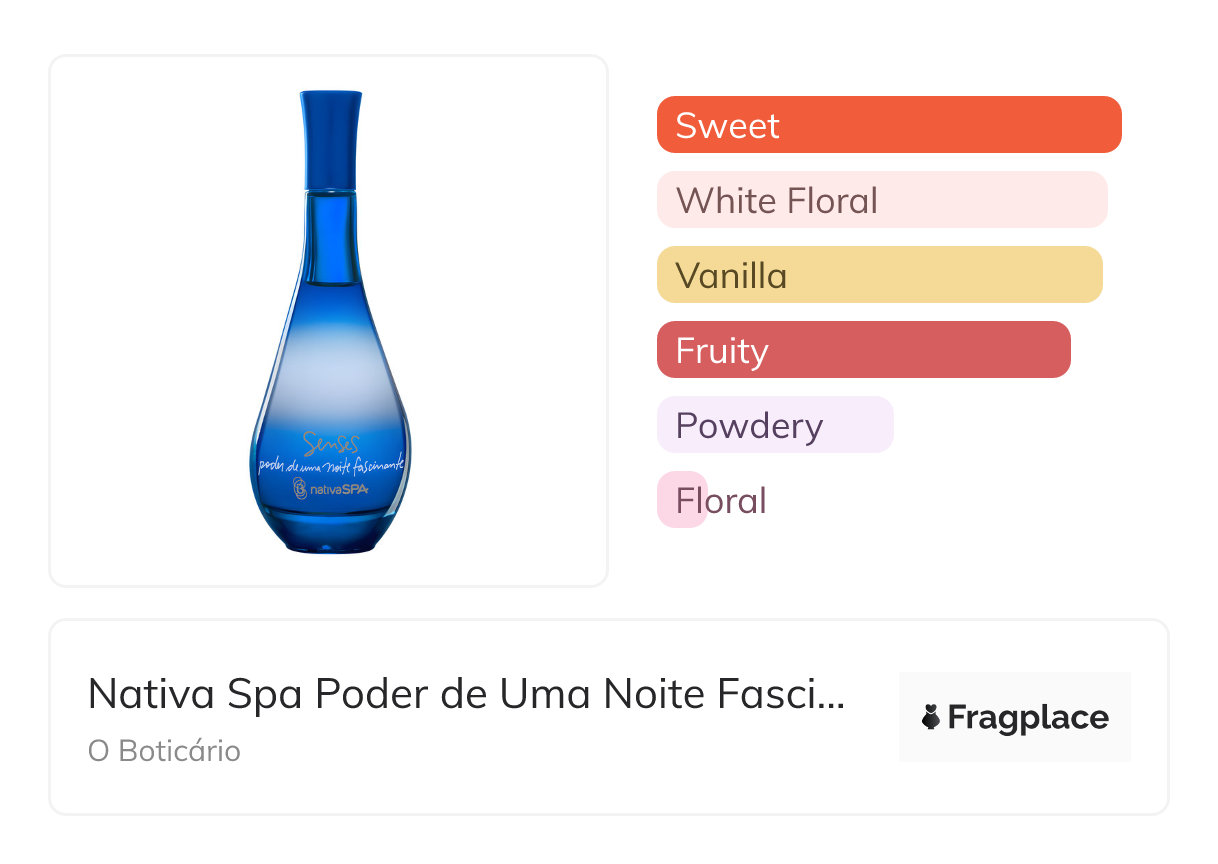Select the Powdery accord bar
Screen dimensions: 1218x864
[775, 425]
